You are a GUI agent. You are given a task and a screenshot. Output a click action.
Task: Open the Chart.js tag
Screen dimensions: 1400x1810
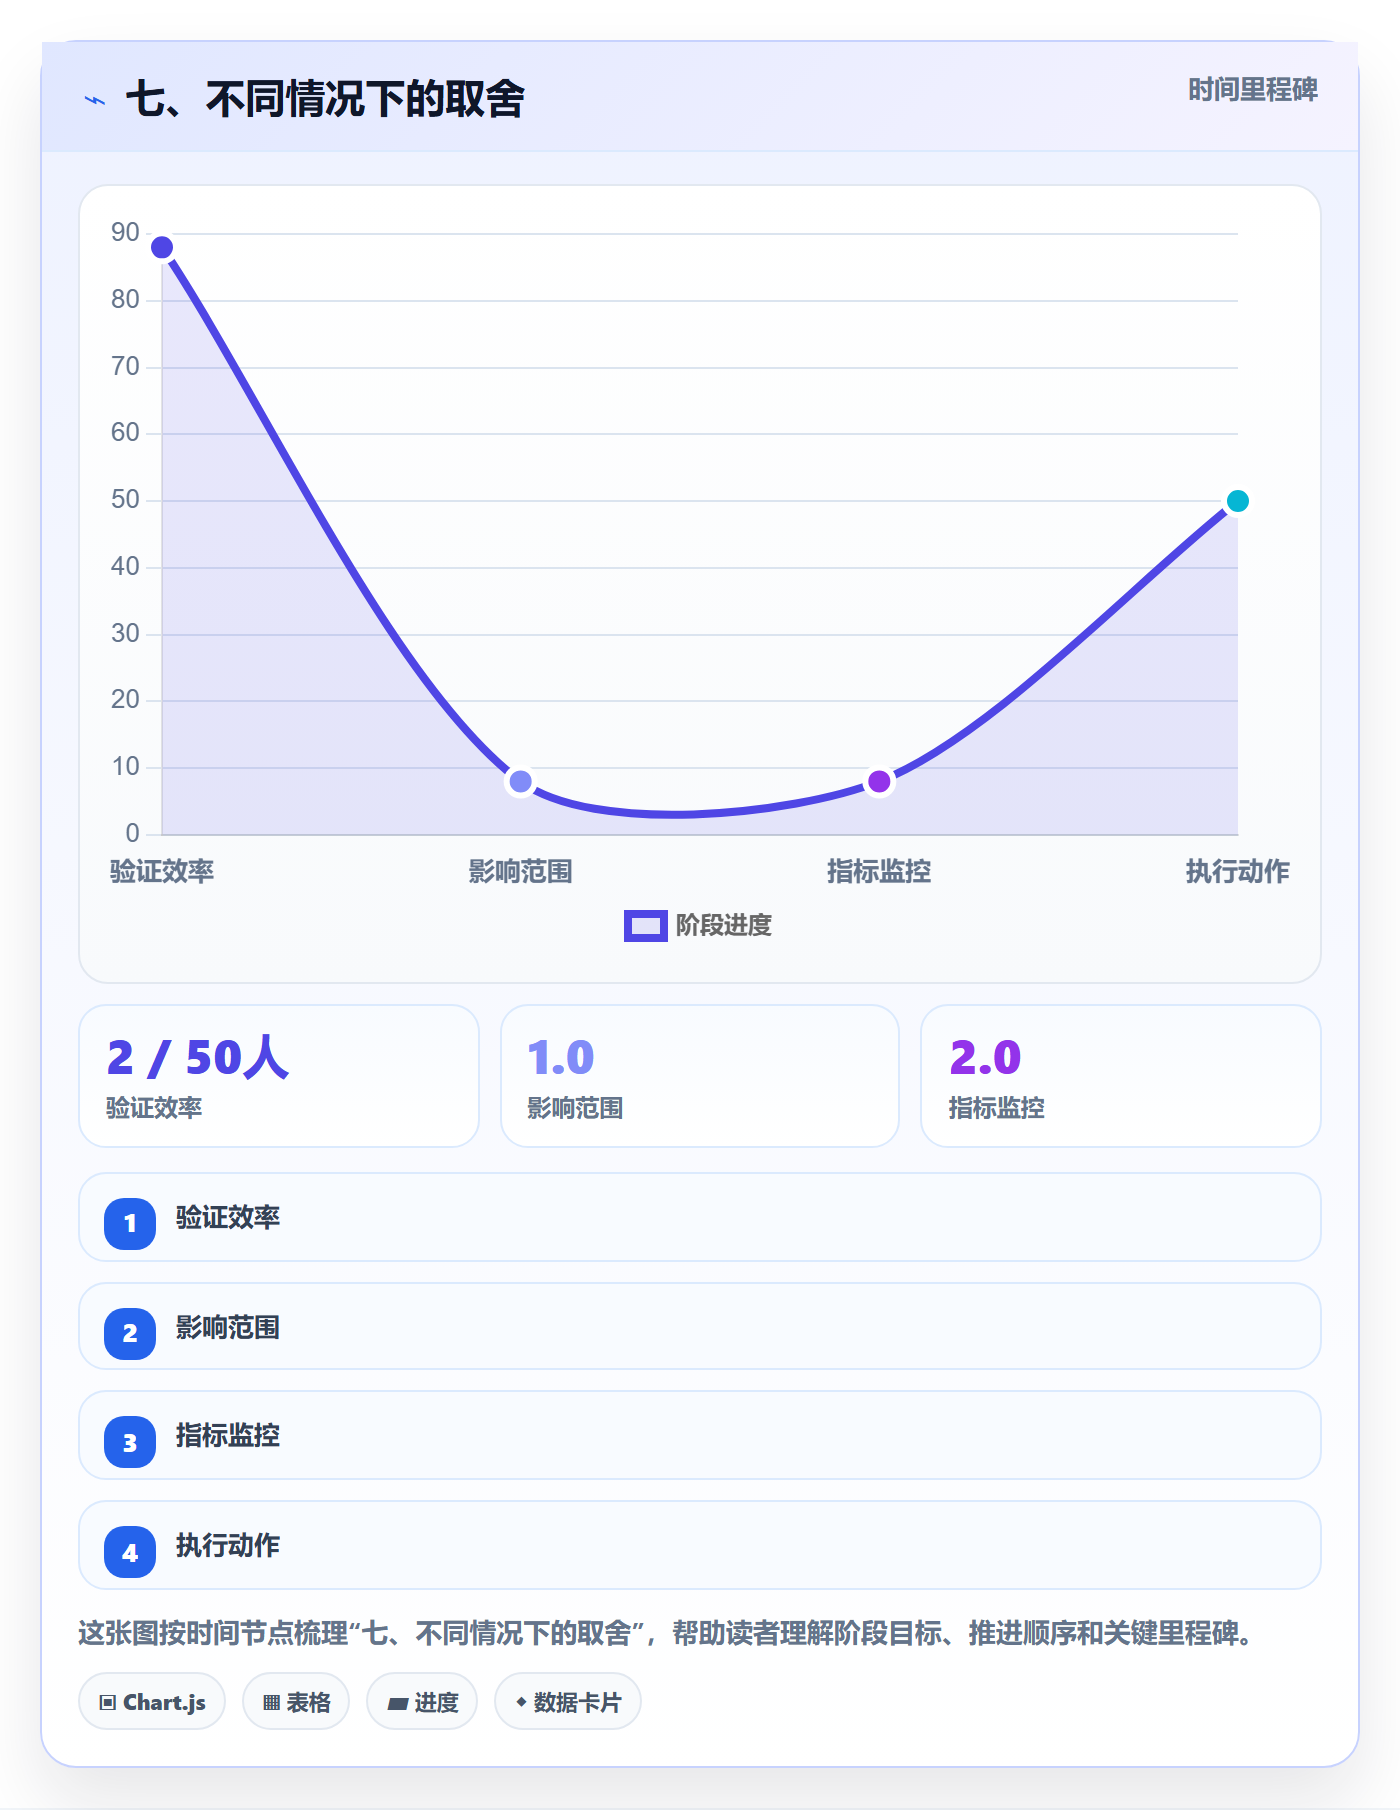click(x=152, y=1701)
